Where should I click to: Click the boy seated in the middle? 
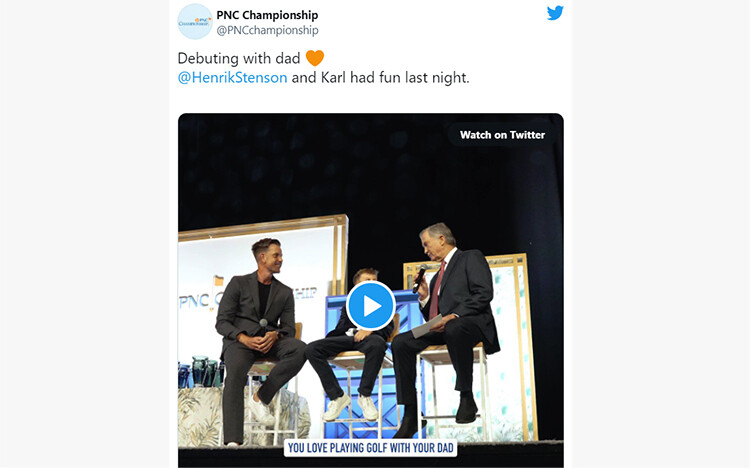pos(351,345)
